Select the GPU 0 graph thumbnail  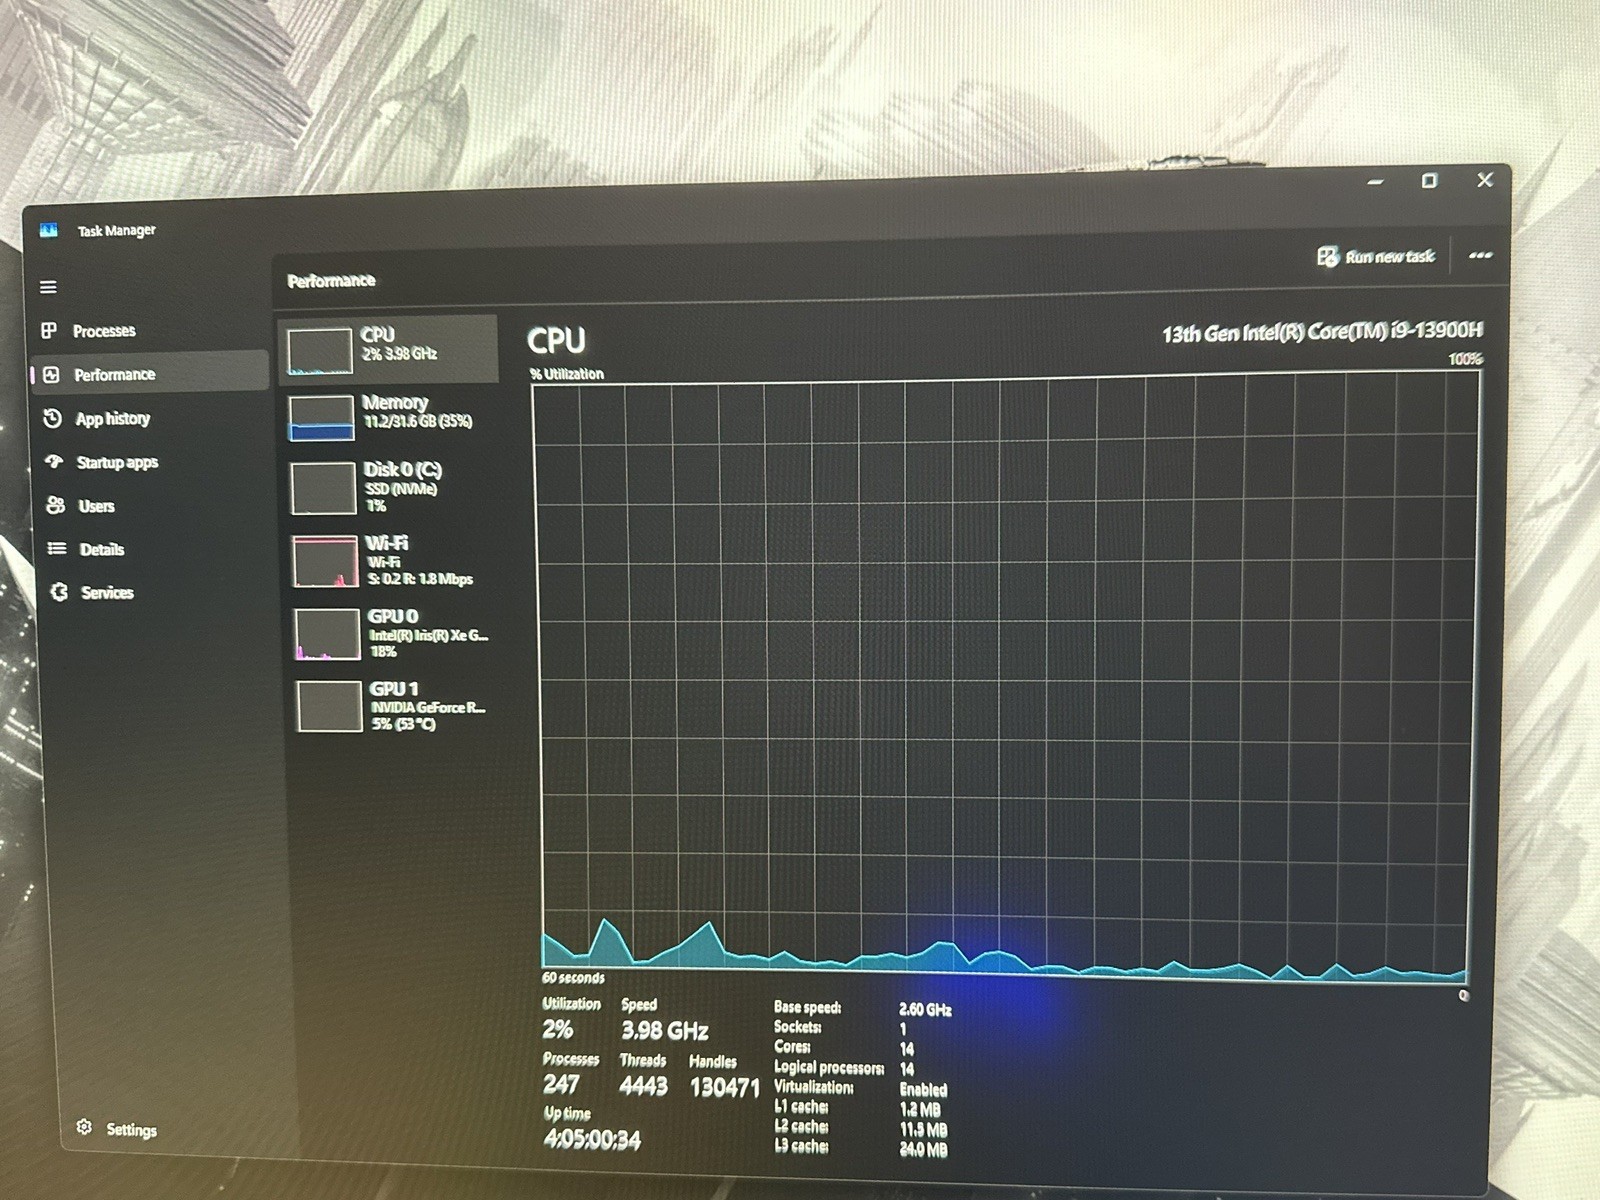[x=328, y=634]
